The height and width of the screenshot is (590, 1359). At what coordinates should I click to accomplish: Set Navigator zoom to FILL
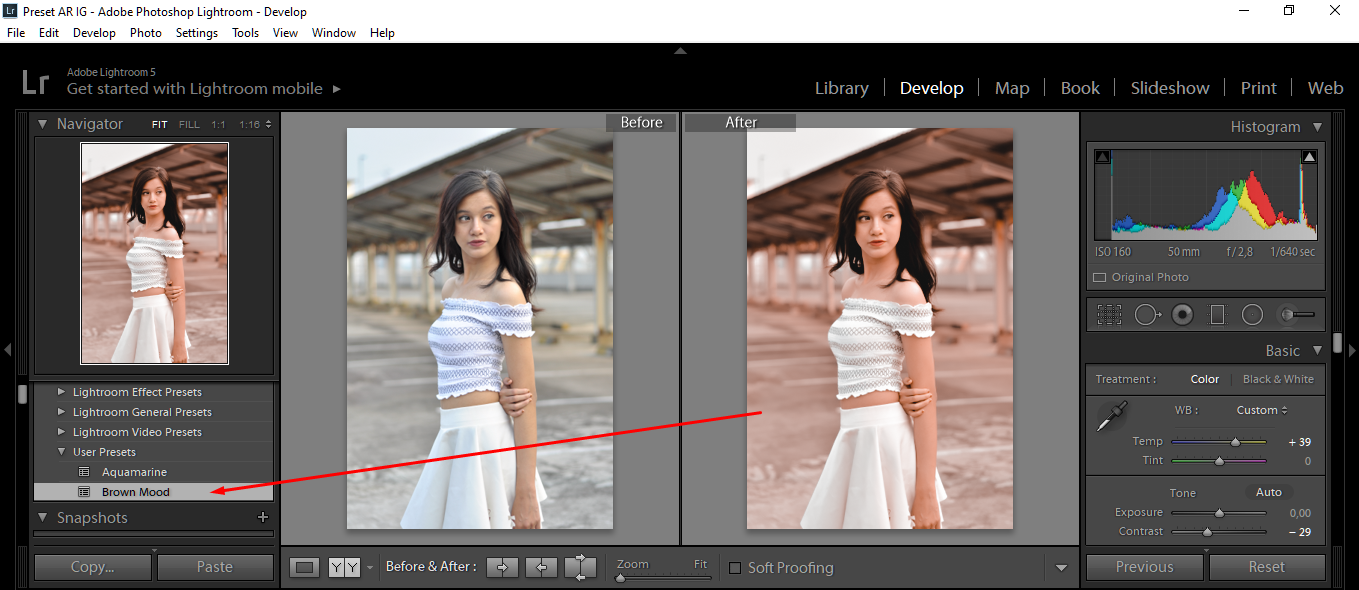point(189,125)
